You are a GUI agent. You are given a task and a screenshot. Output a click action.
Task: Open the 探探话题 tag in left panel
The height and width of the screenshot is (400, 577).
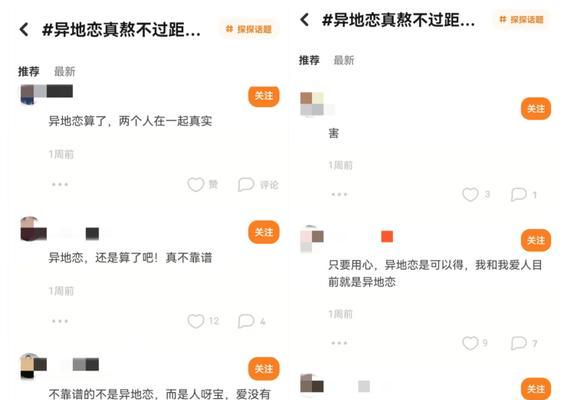point(249,29)
